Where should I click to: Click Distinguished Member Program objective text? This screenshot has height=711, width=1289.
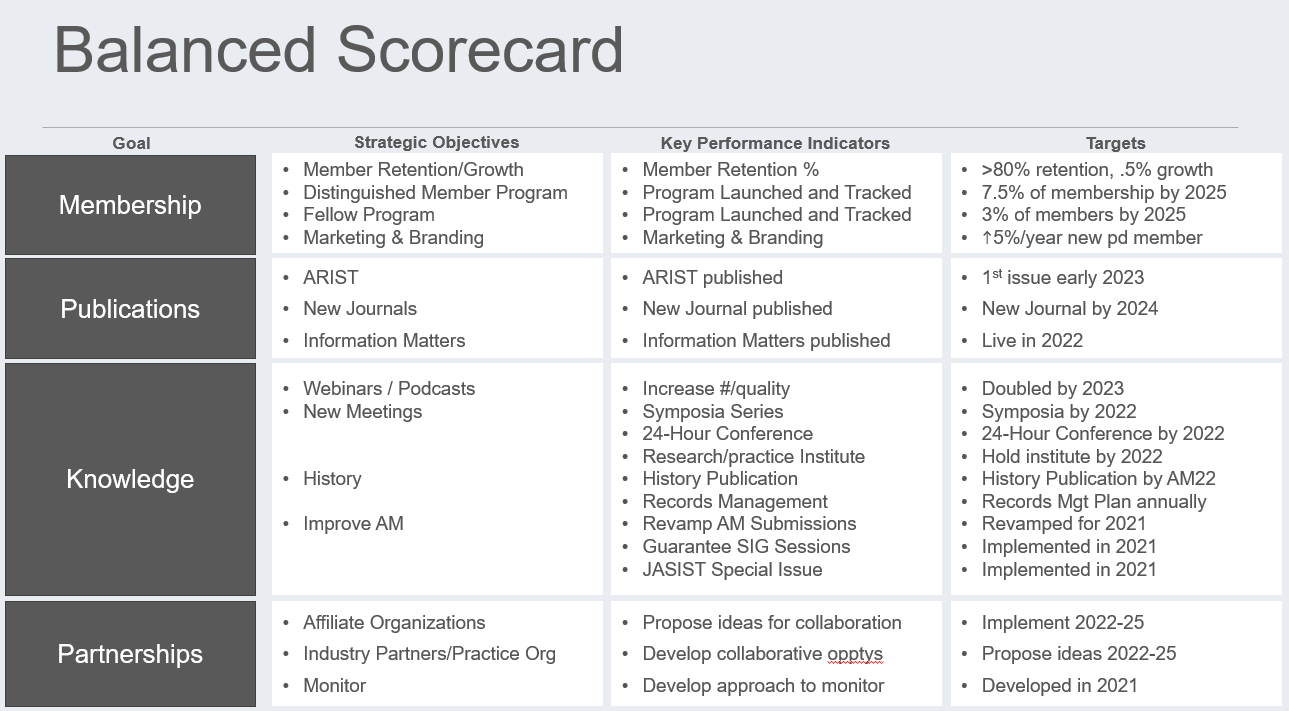(435, 192)
